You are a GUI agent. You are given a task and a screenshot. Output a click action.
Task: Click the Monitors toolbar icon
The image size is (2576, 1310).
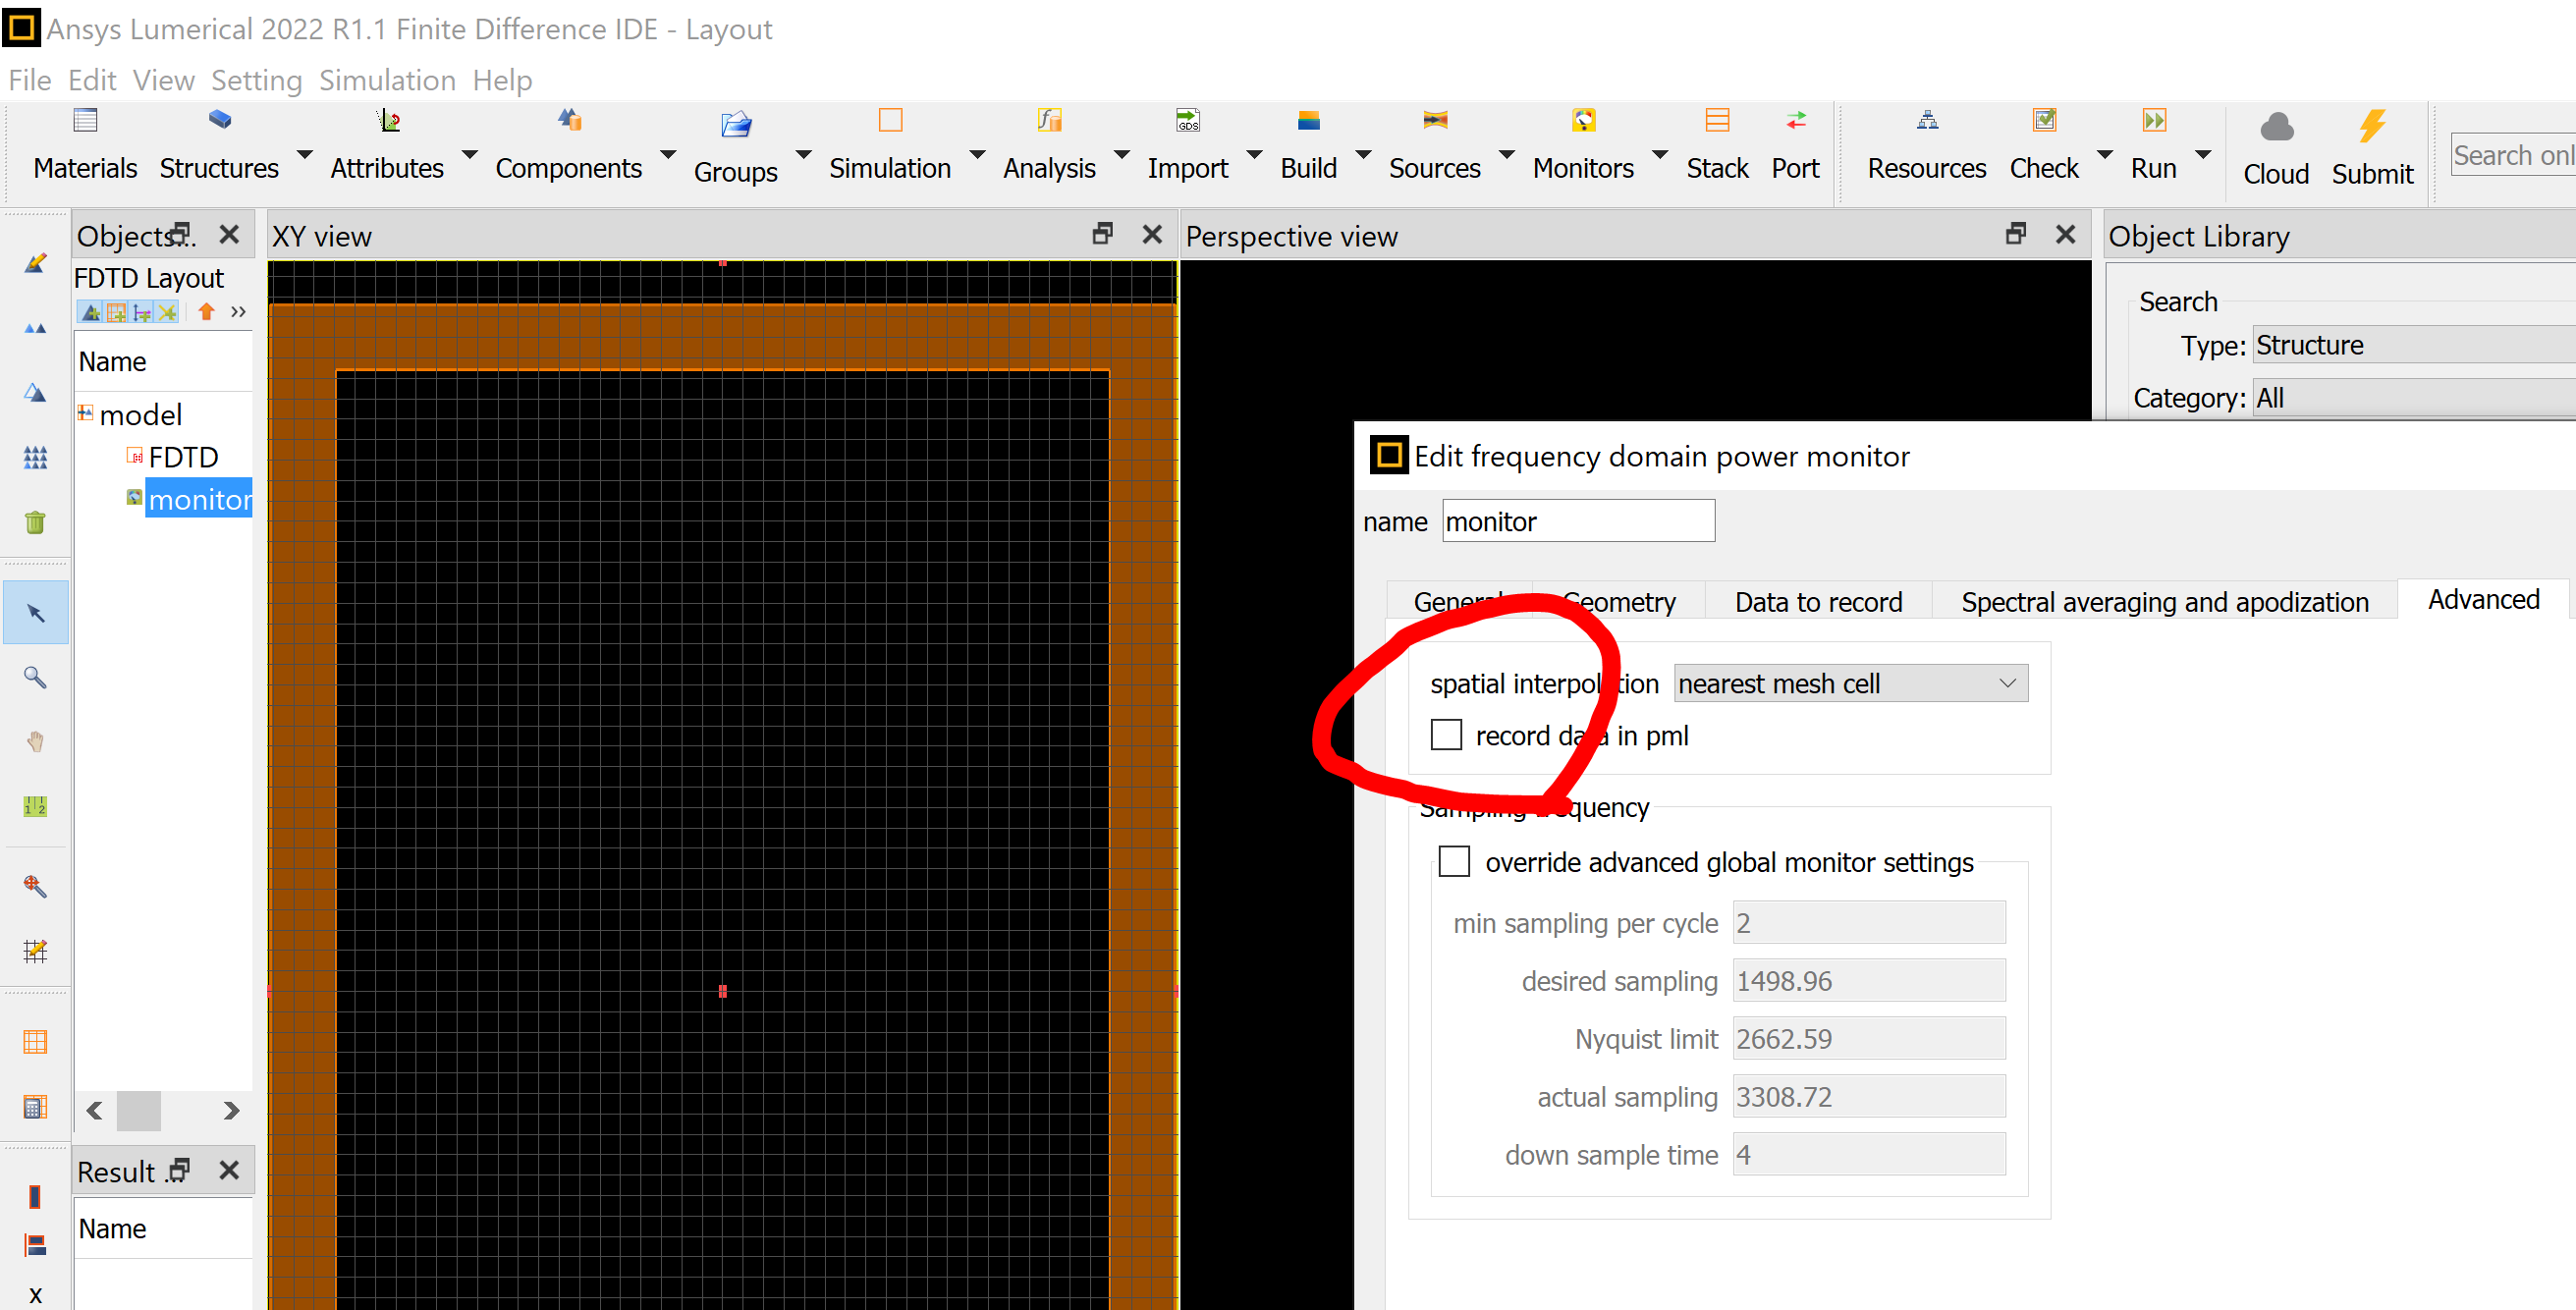click(1583, 122)
